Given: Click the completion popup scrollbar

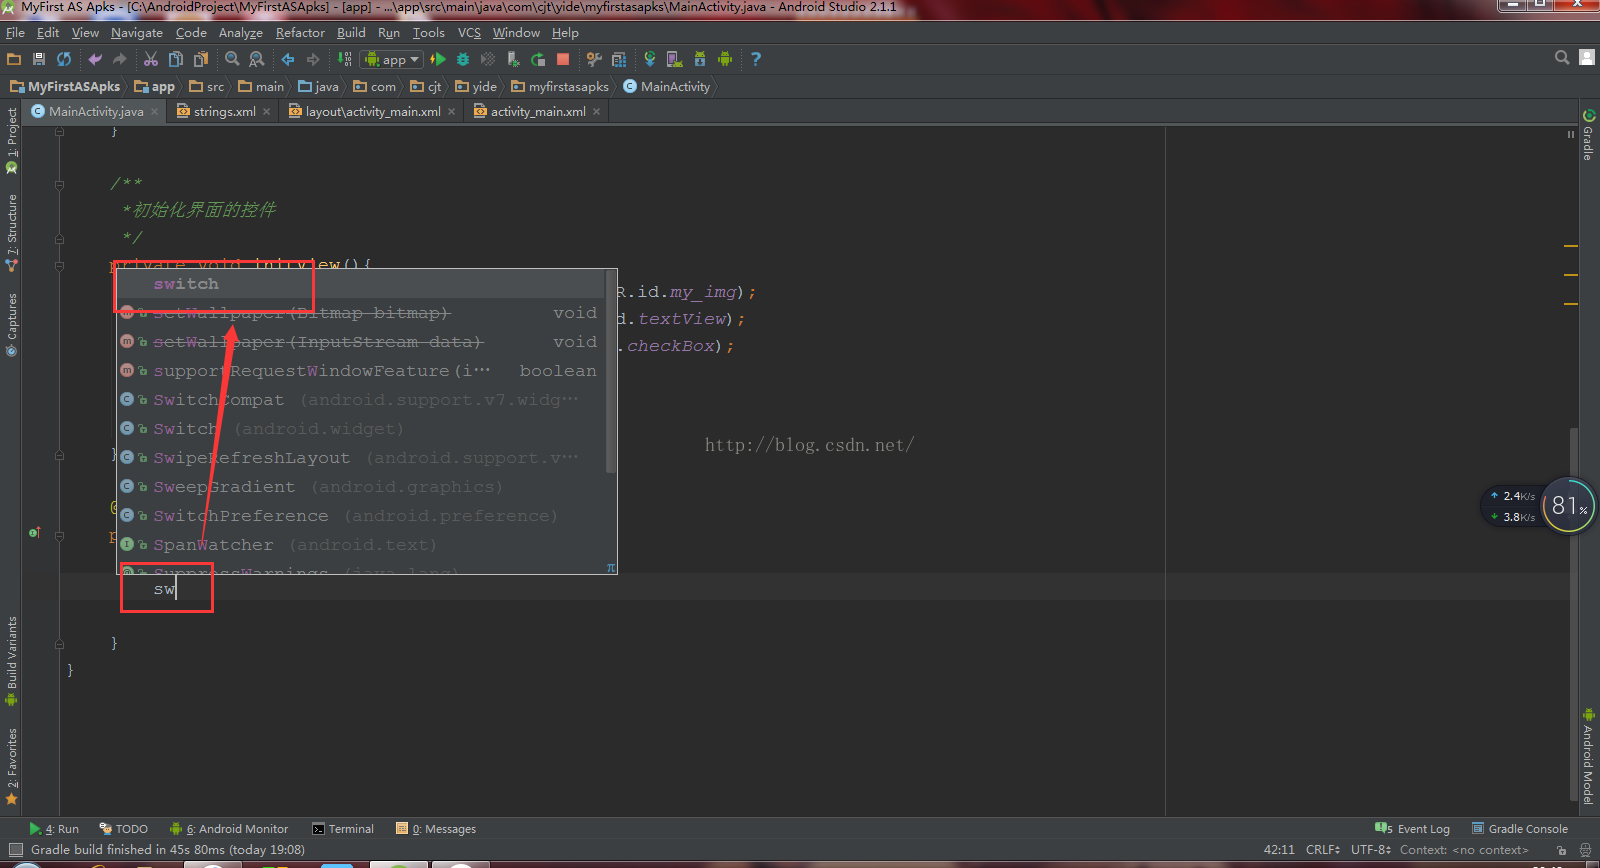Looking at the screenshot, I should [611, 370].
